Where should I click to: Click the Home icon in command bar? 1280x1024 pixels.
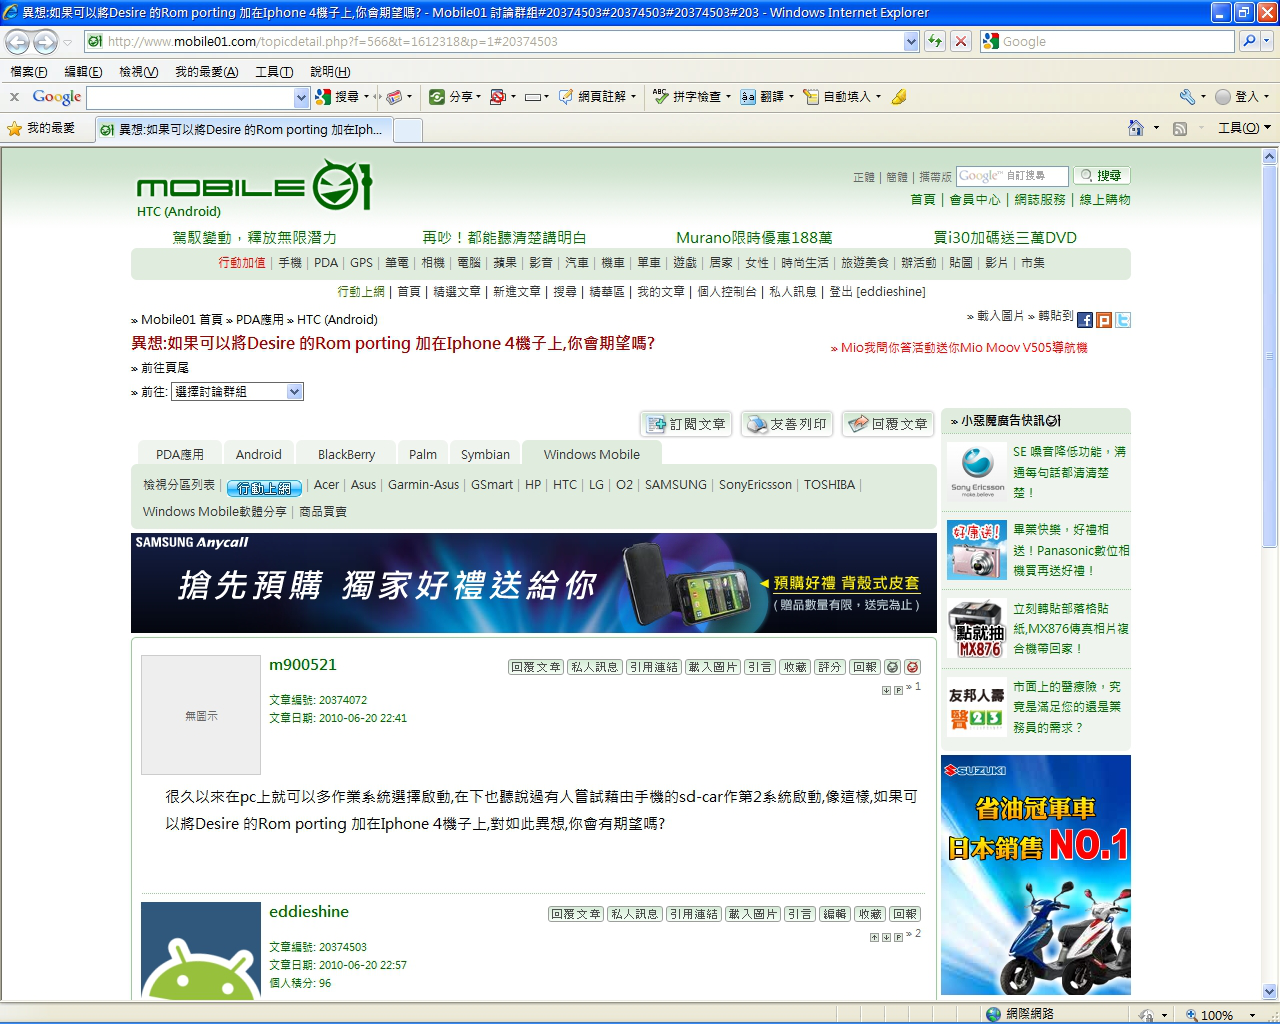coord(1135,128)
